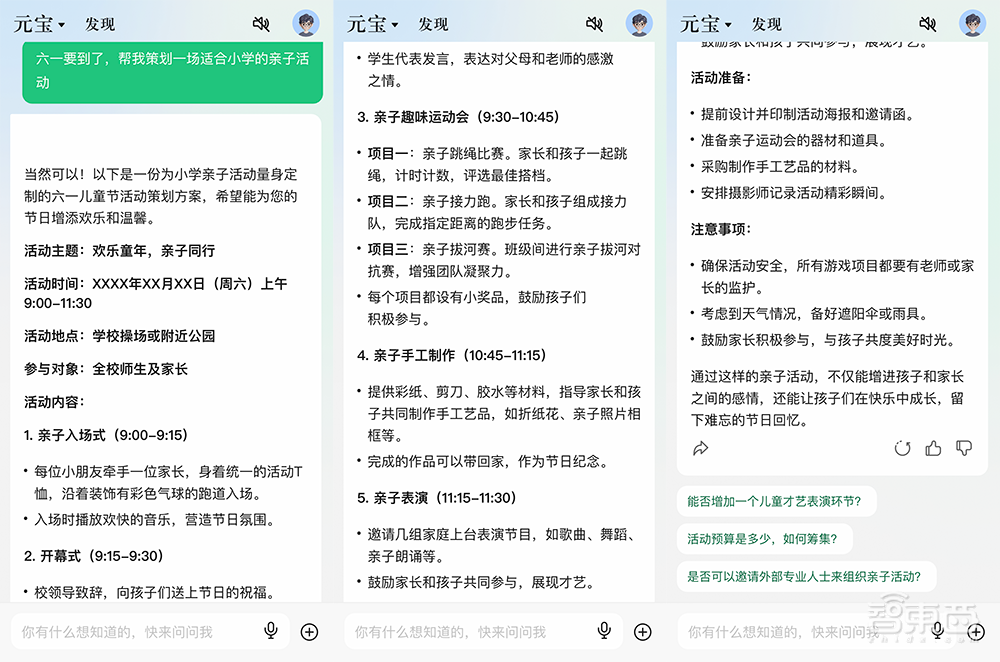Open the 元宝 dropdown on the middle screen

point(370,24)
